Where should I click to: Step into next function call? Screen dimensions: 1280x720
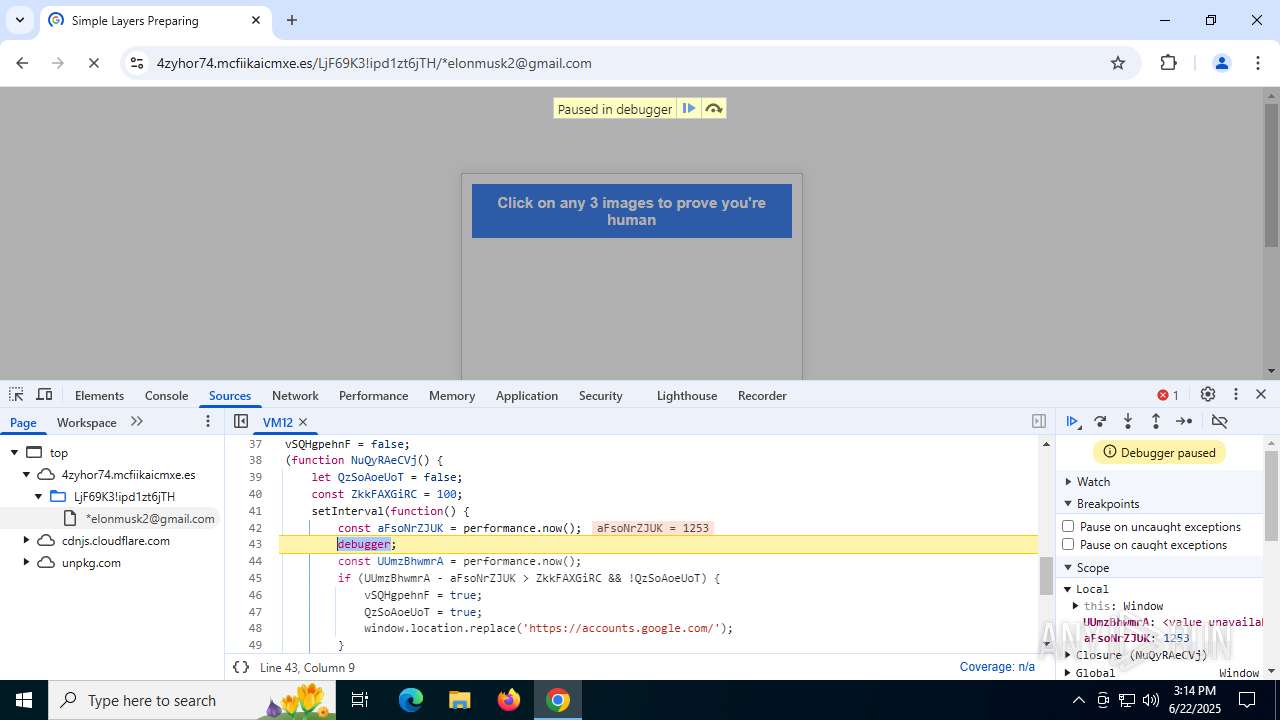click(1128, 422)
